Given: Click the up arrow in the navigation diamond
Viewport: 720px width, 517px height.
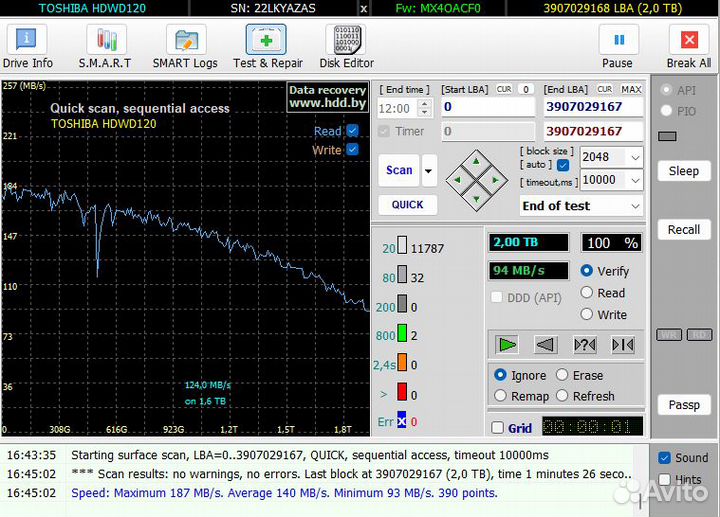Looking at the screenshot, I should [x=476, y=161].
